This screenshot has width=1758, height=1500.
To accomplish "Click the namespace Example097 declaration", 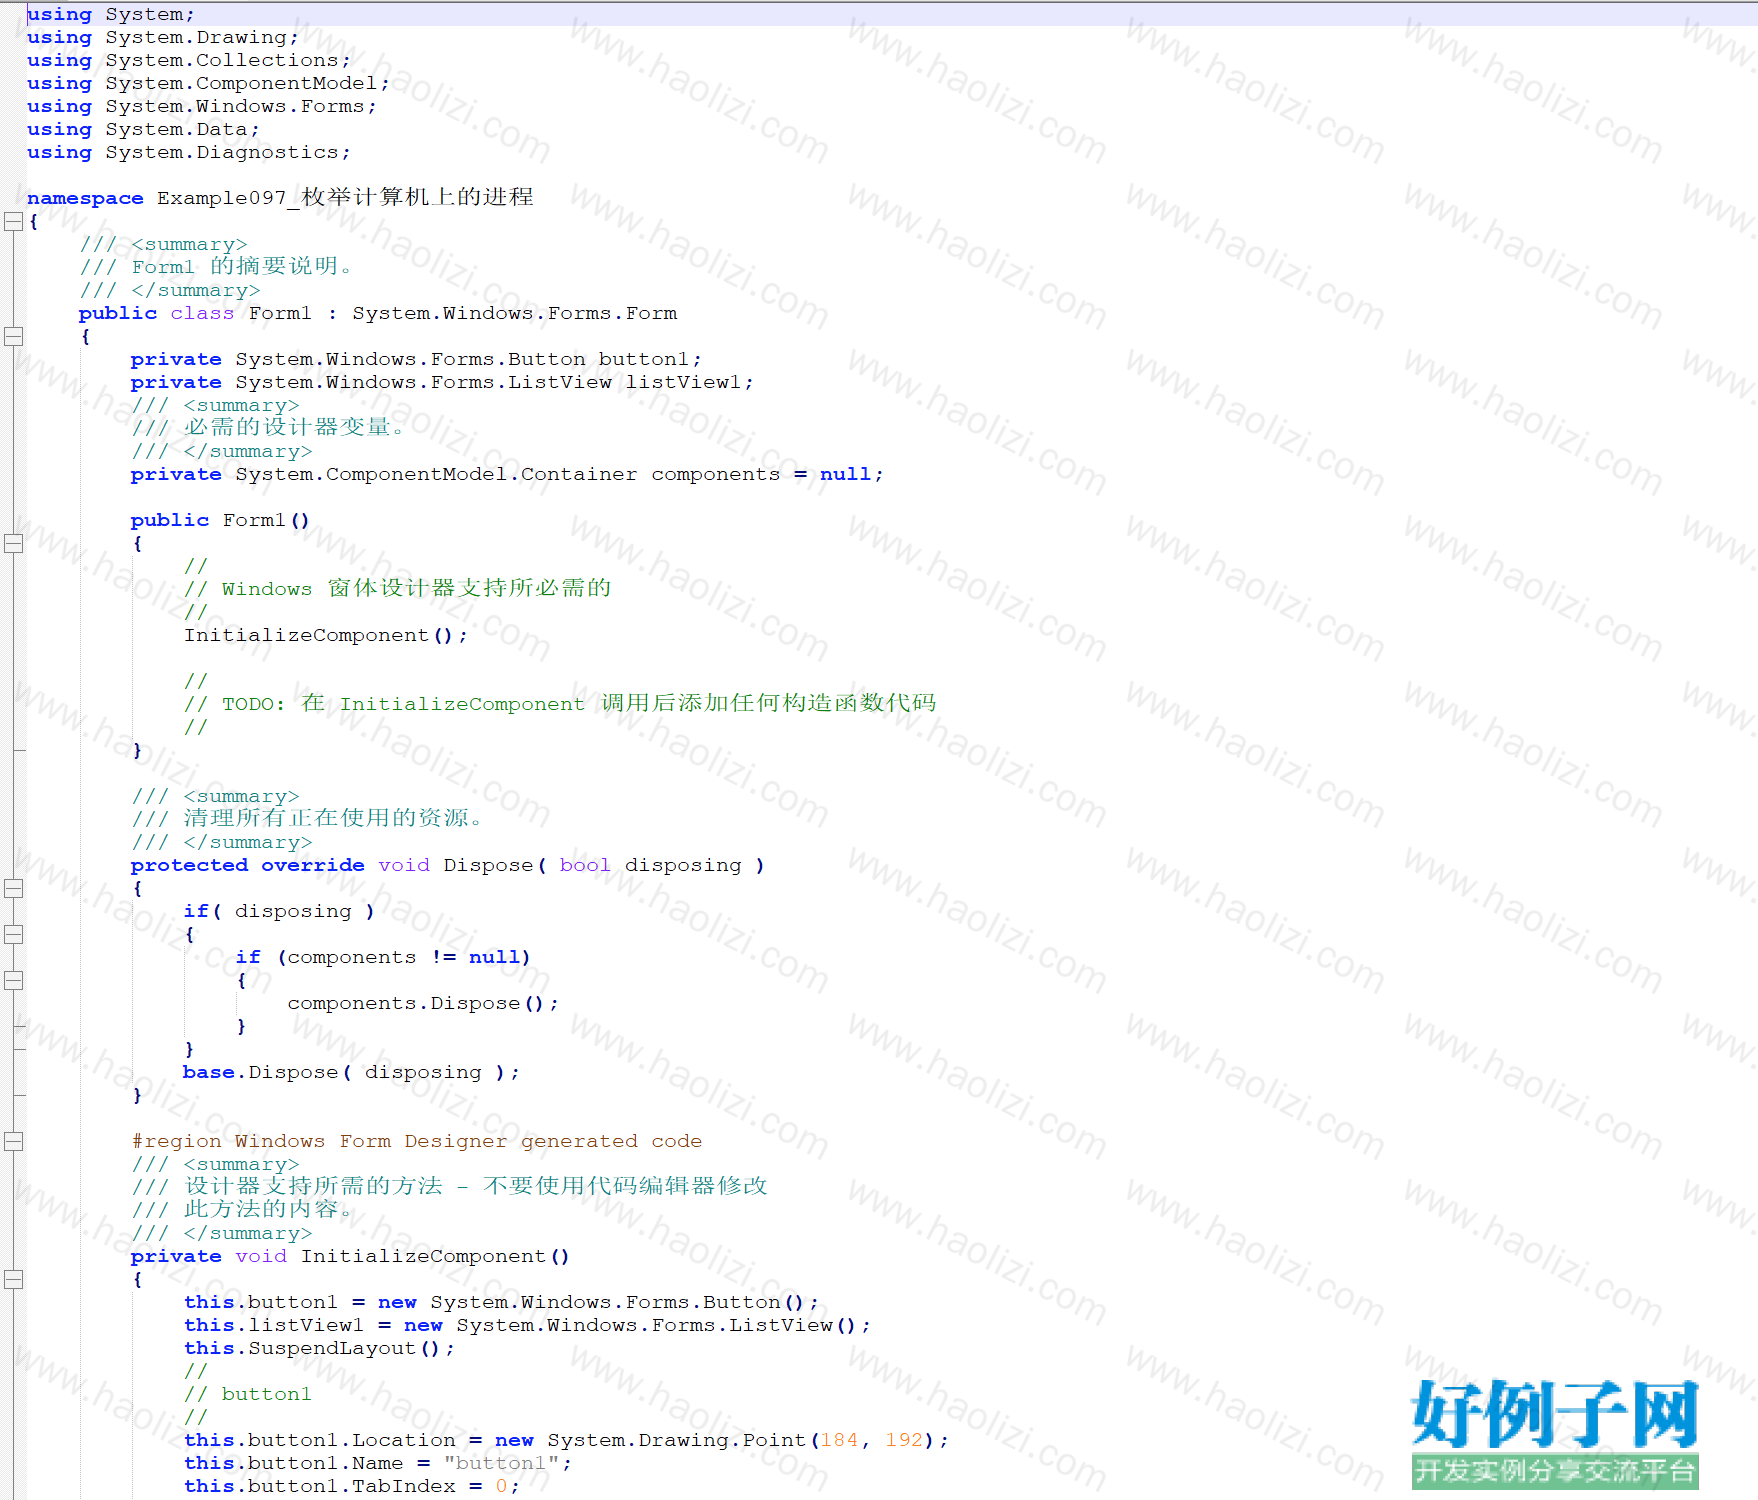I will [280, 197].
